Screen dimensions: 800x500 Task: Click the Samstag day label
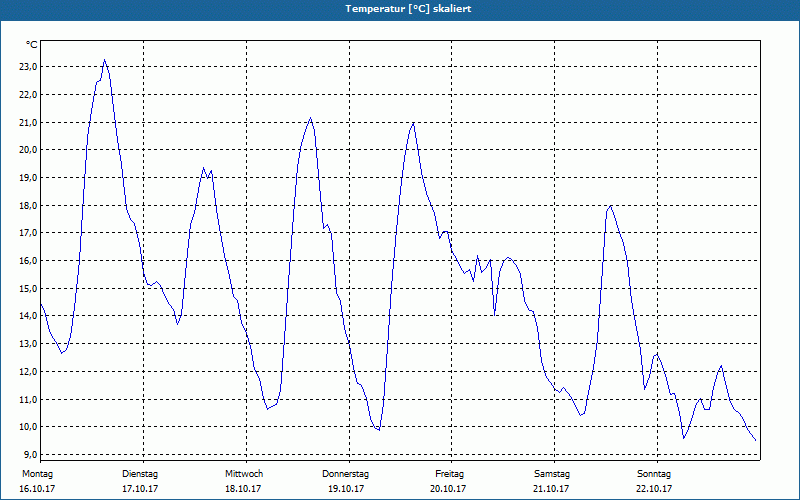(552, 474)
